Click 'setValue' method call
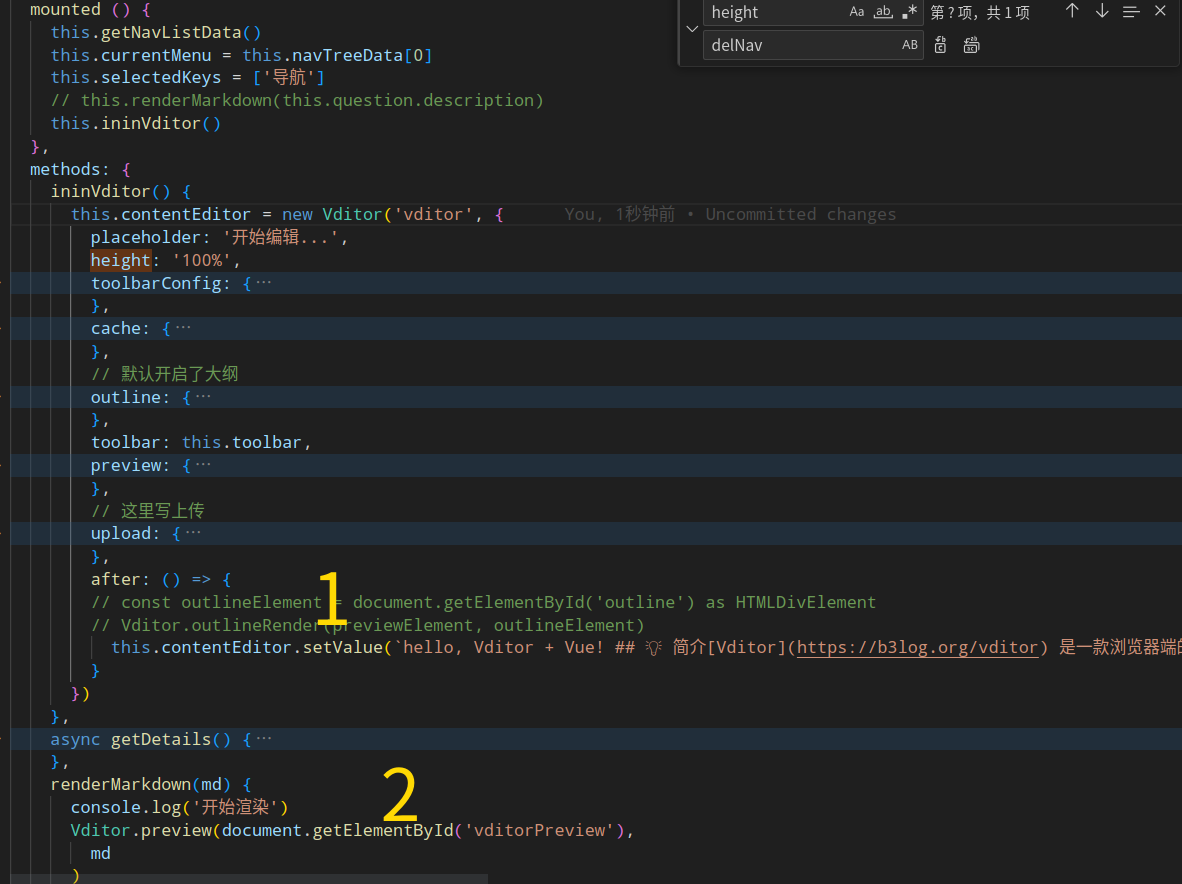The width and height of the screenshot is (1182, 884). pyautogui.click(x=342, y=647)
